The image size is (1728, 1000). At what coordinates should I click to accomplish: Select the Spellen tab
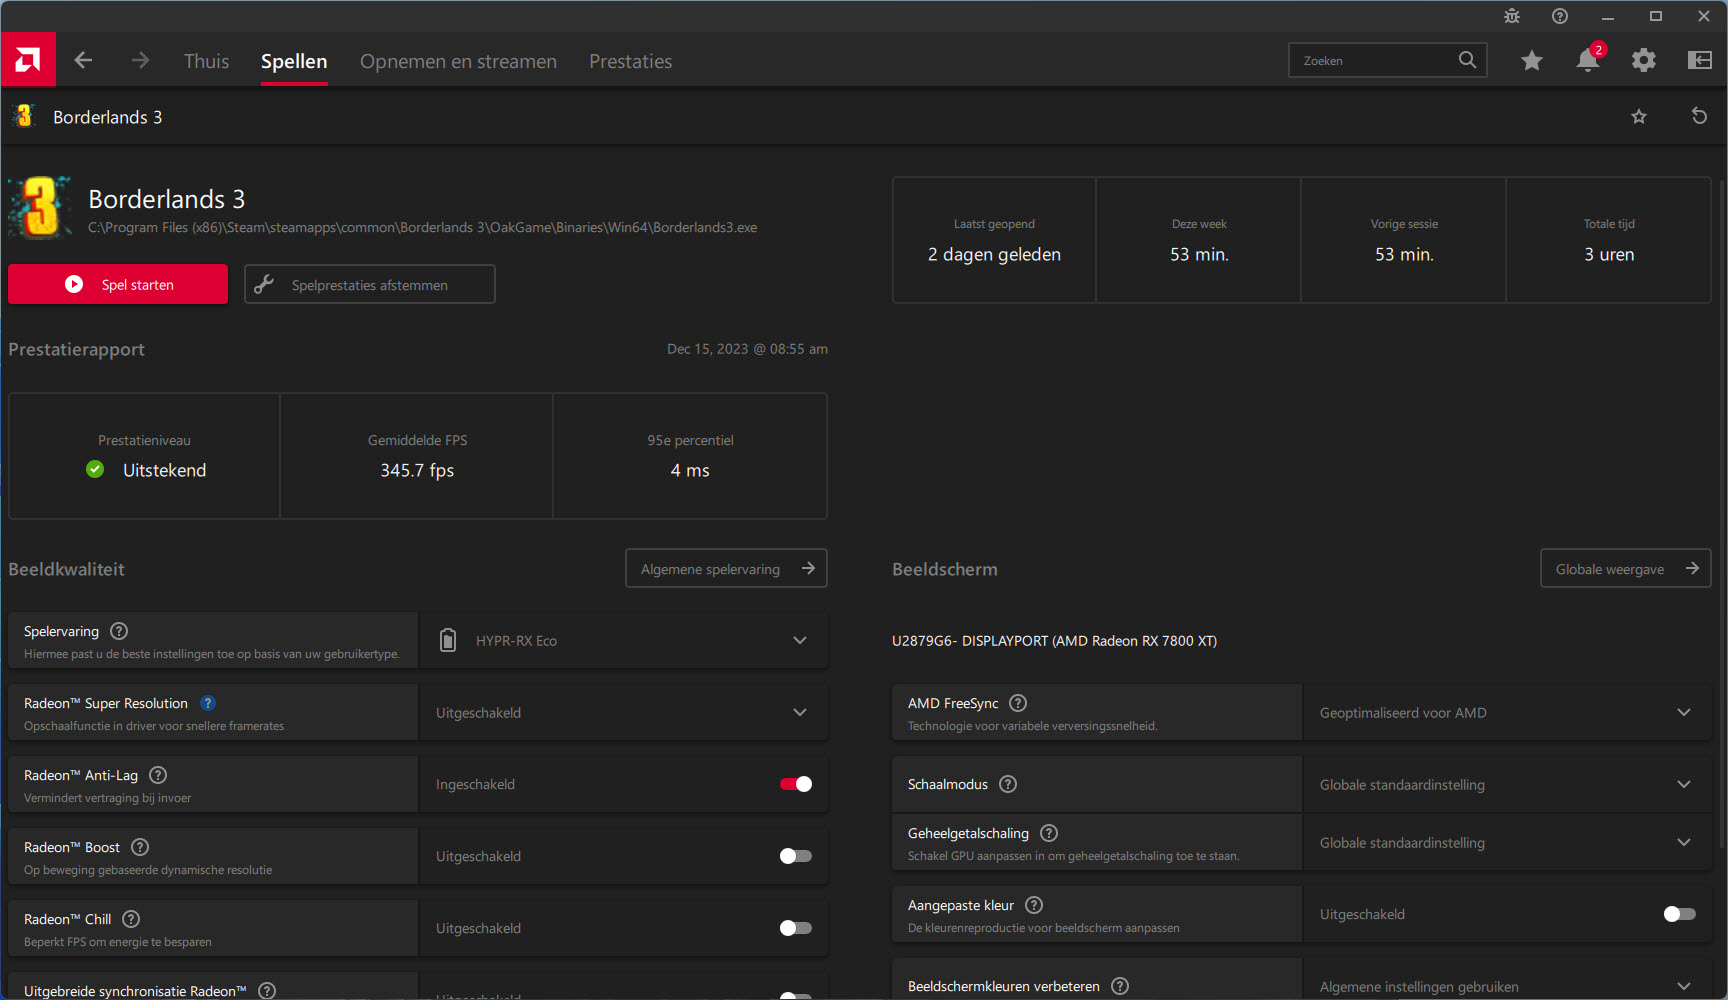[294, 61]
